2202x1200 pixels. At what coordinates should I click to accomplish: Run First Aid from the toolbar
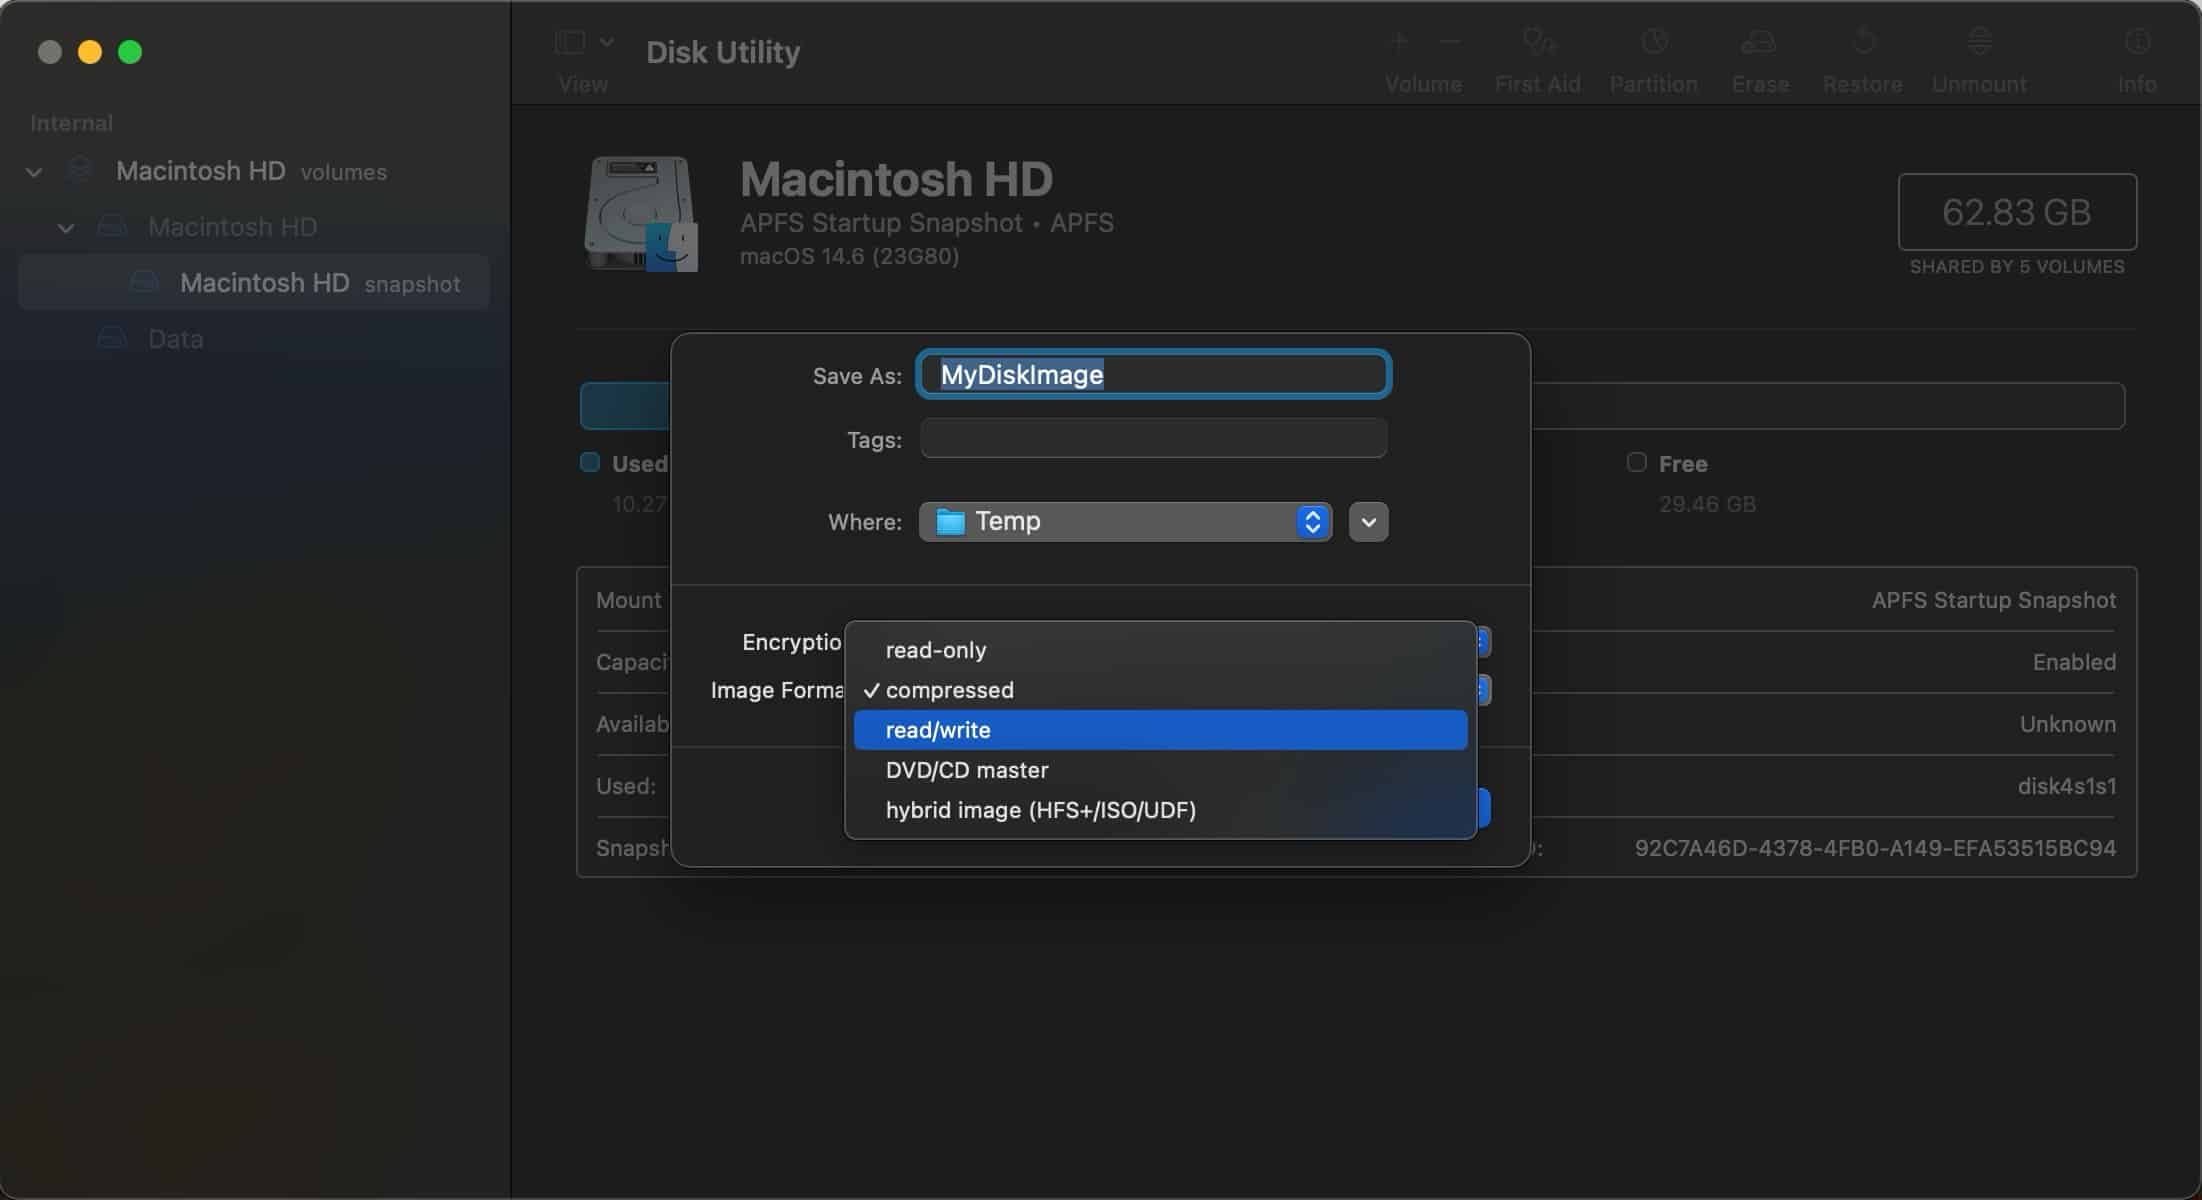coord(1538,42)
